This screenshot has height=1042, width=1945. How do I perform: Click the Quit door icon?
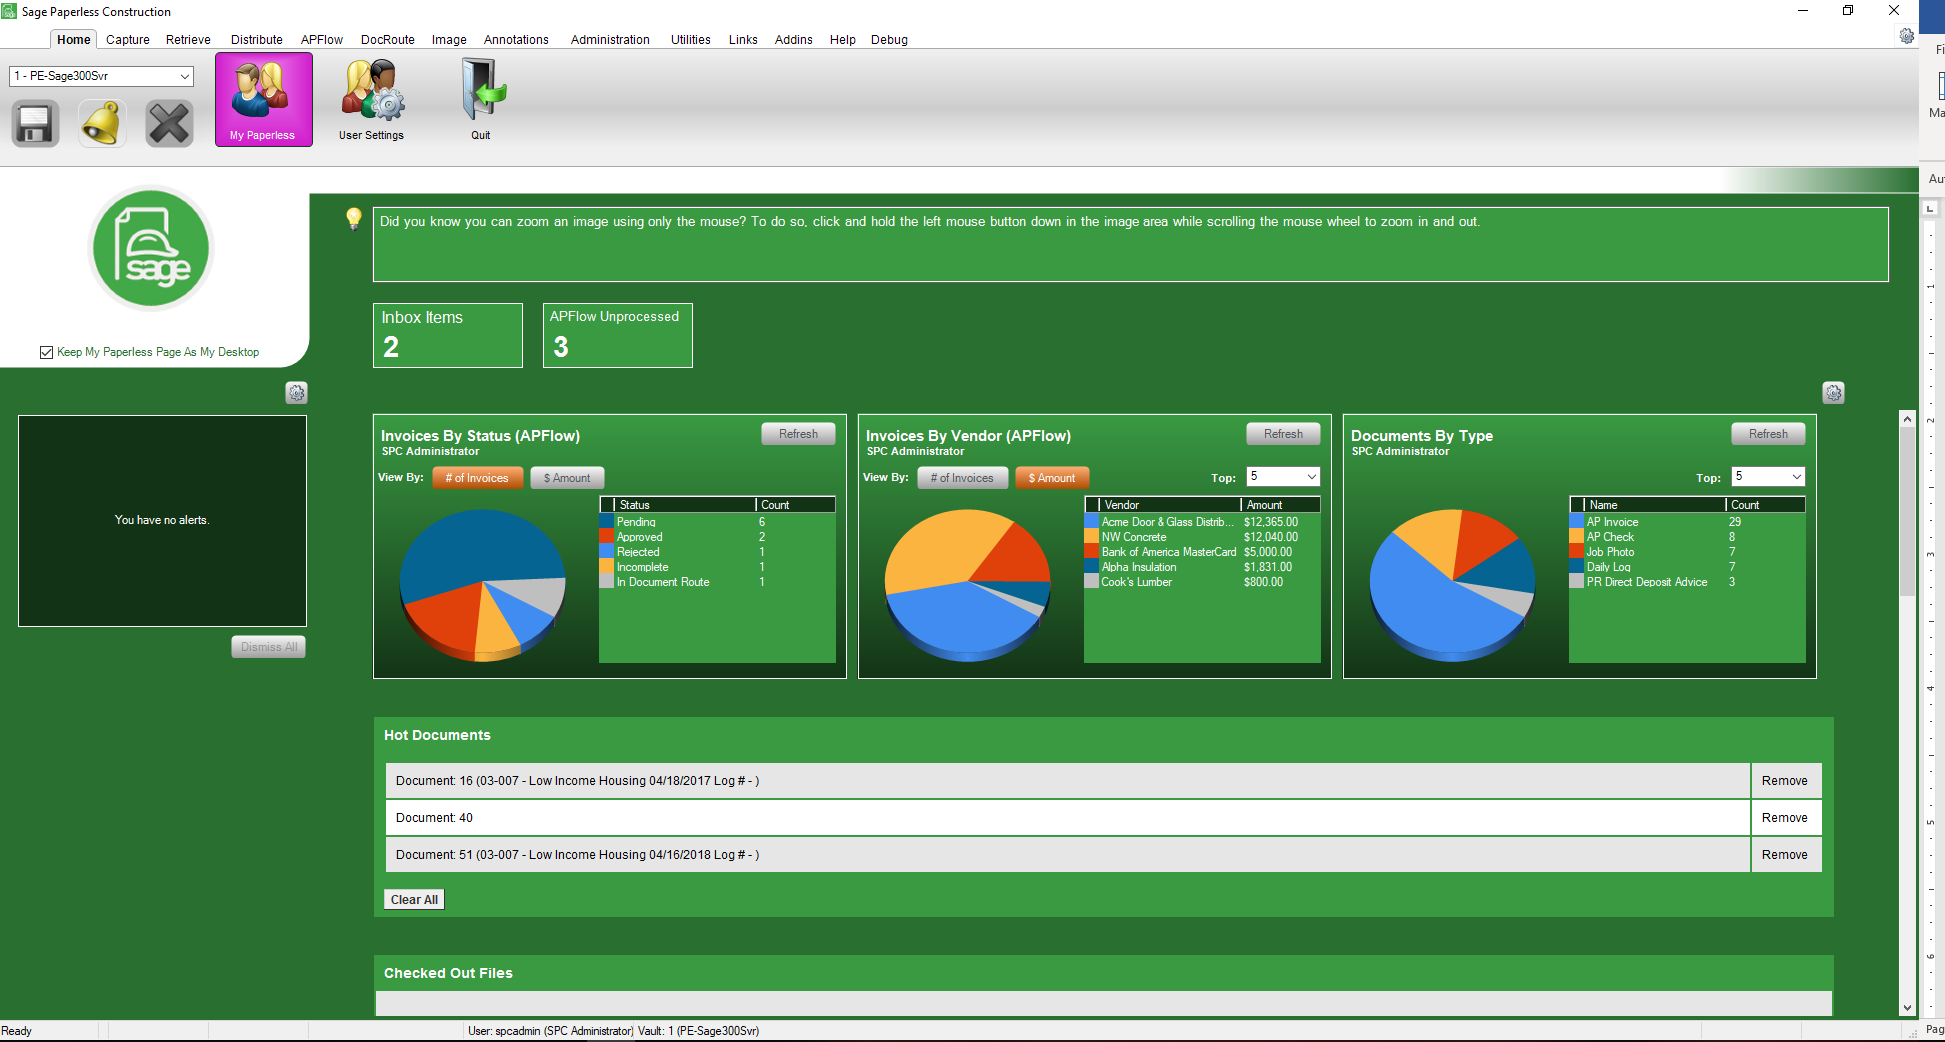pyautogui.click(x=481, y=99)
